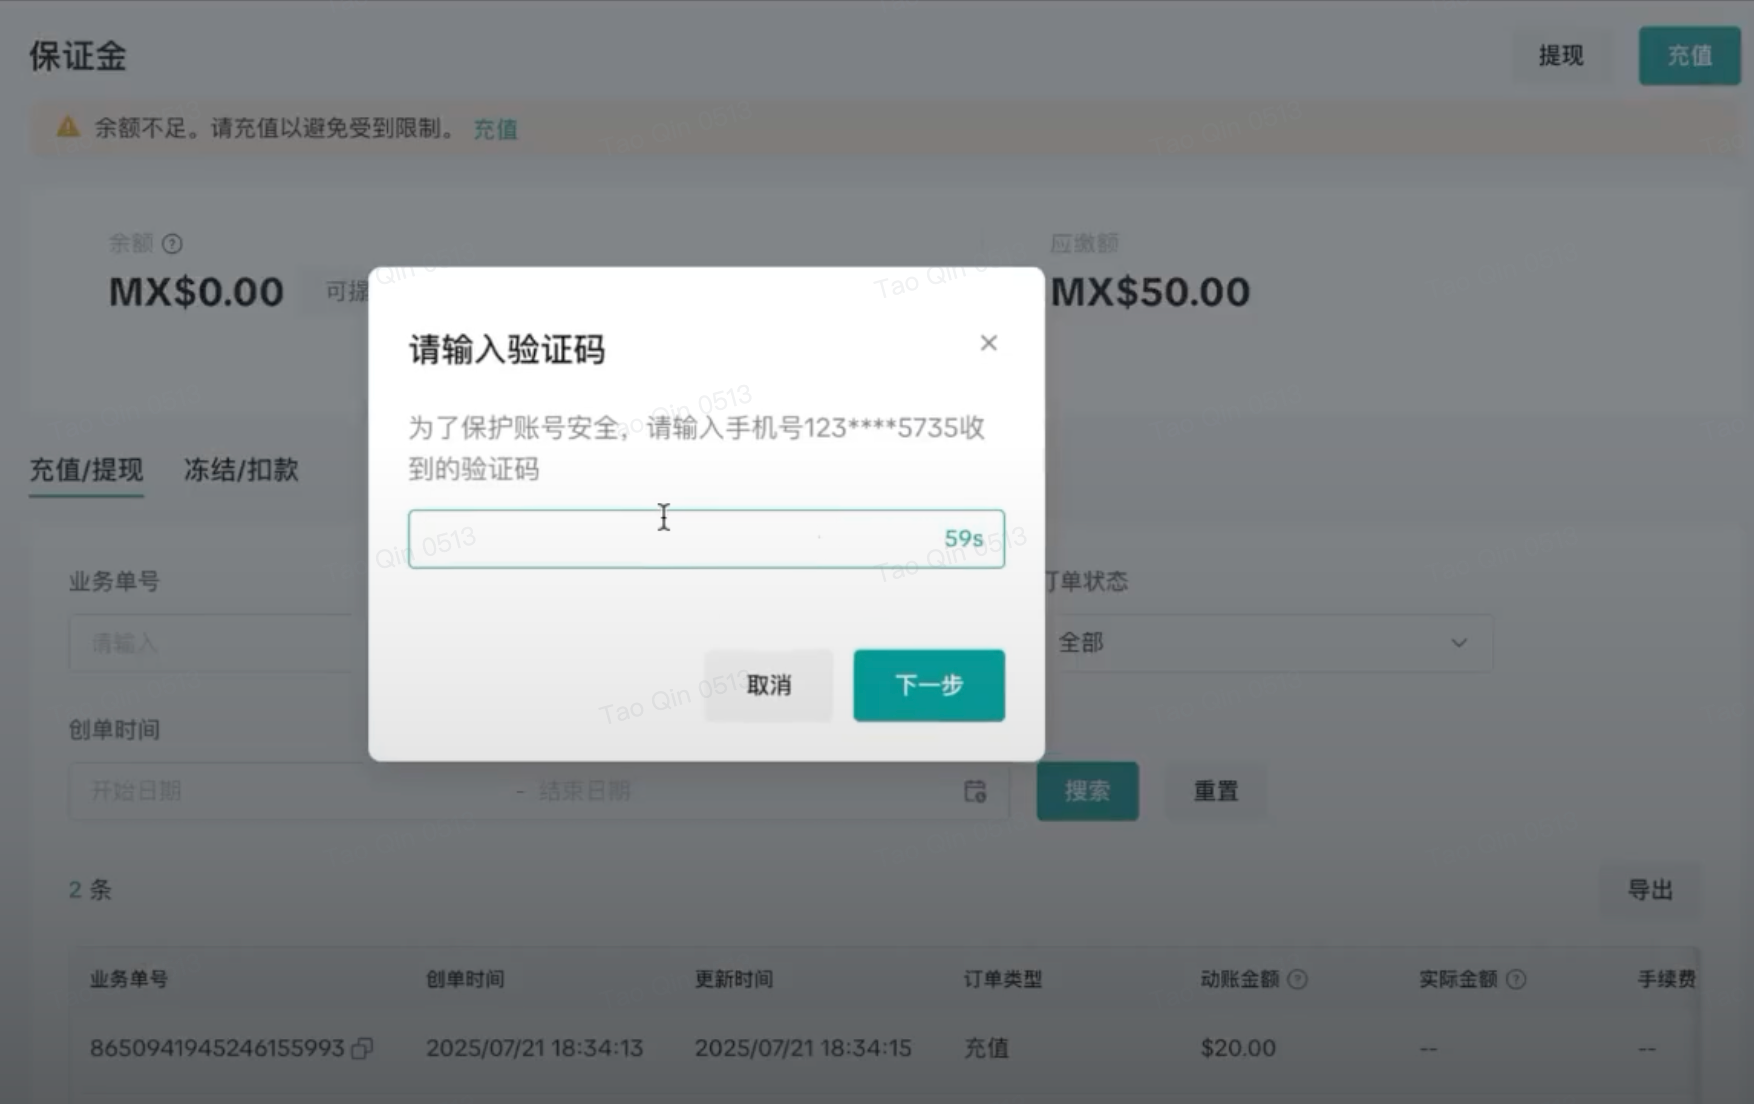
Task: Click the 取消 button in dialog
Action: tap(769, 685)
